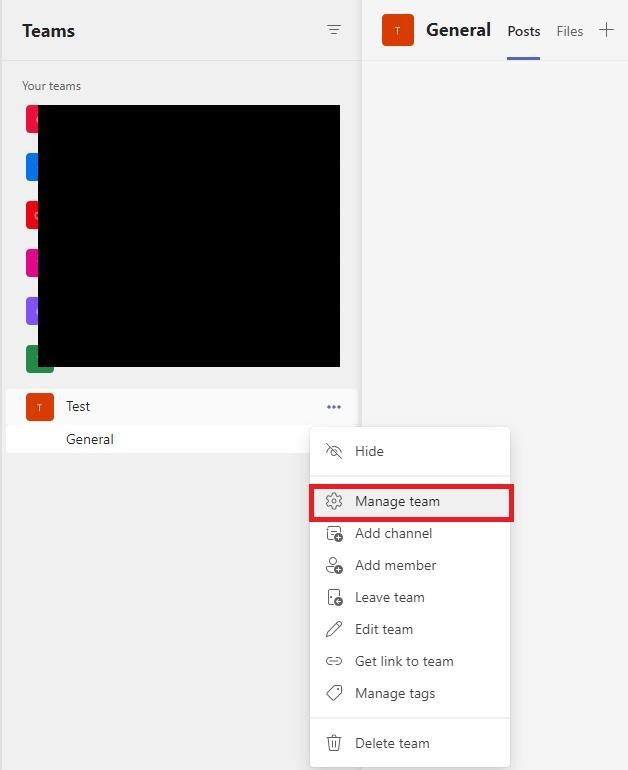Click the General channel title heading

[x=458, y=30]
